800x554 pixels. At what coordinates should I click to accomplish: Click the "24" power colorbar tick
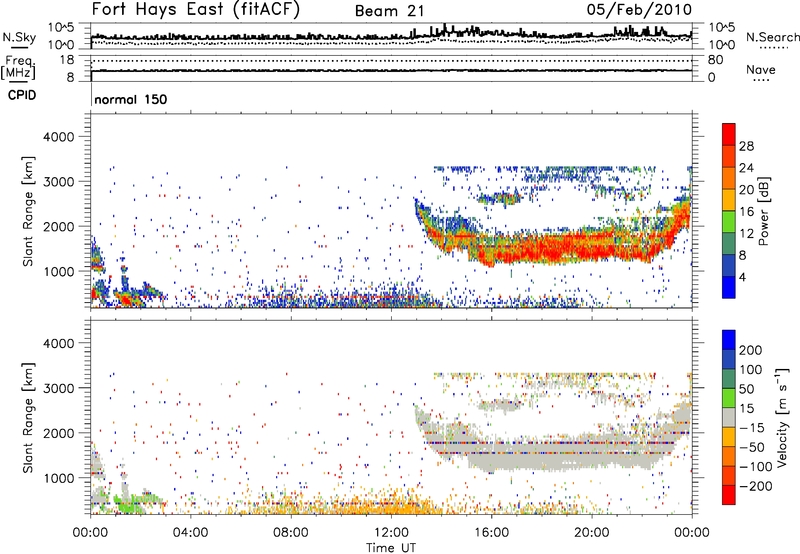[746, 168]
